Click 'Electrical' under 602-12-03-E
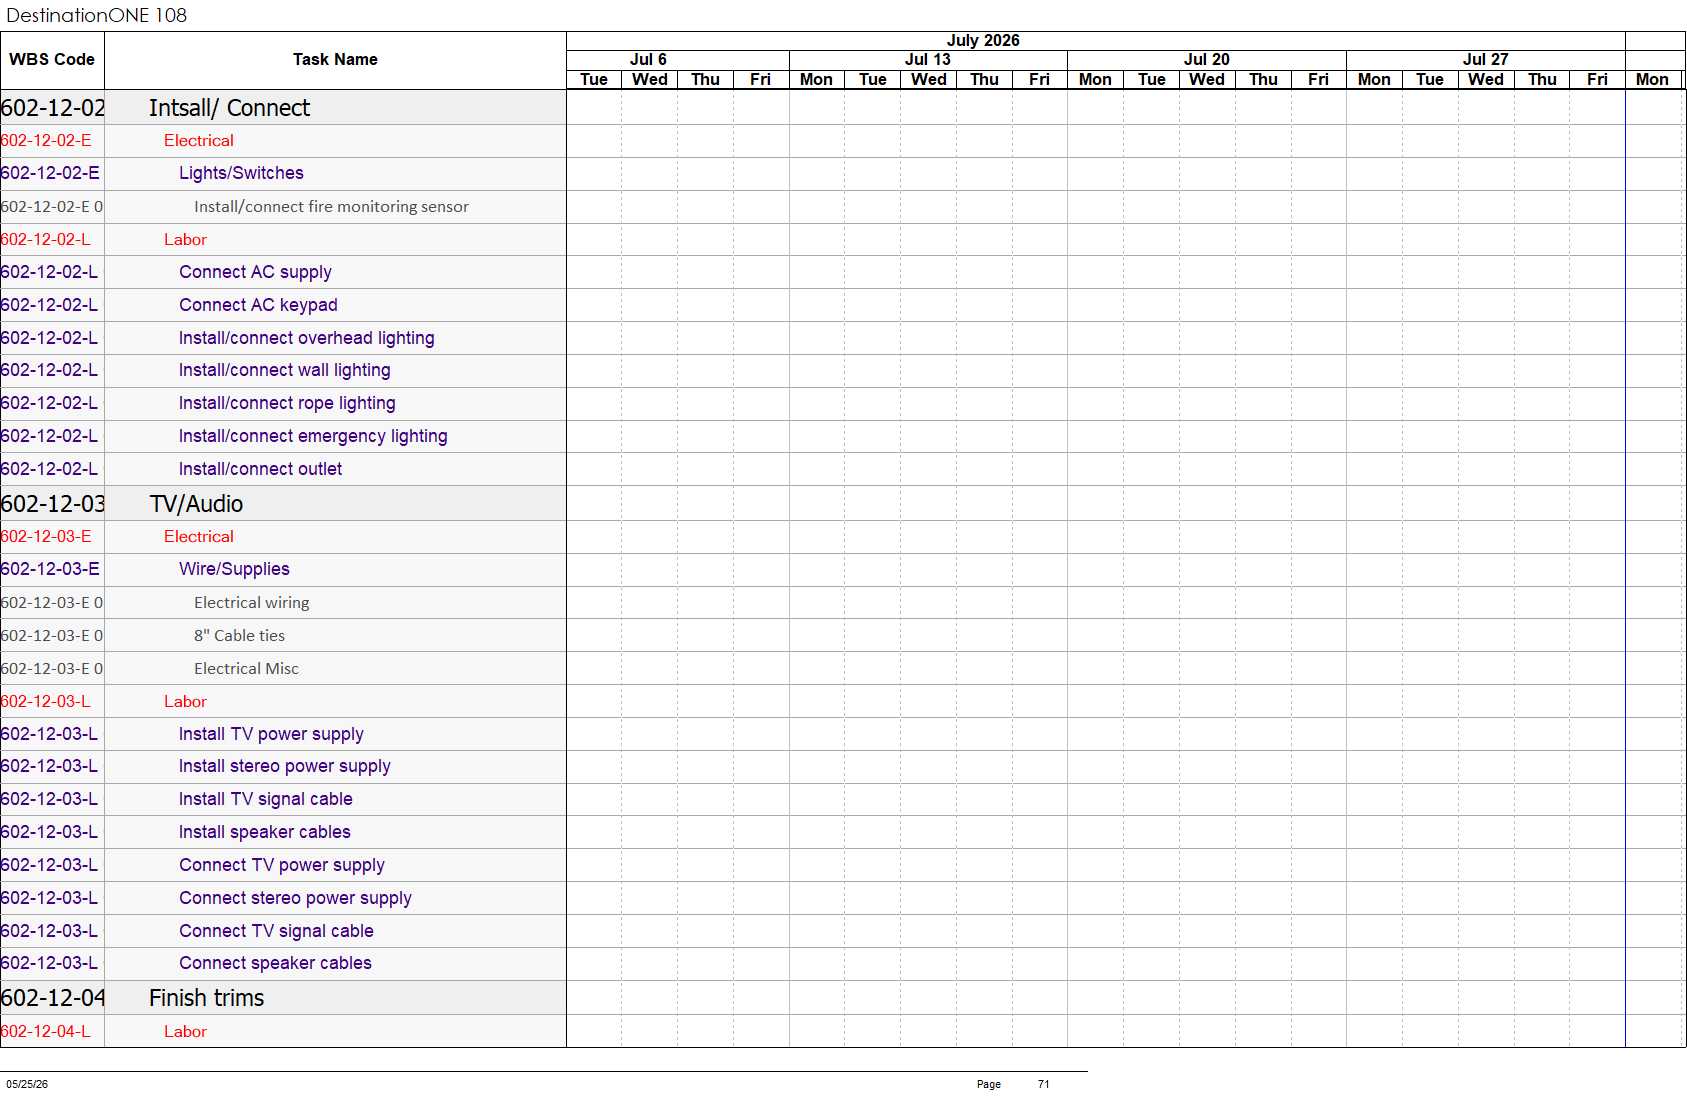Image resolution: width=1687 pixels, height=1097 pixels. point(198,537)
